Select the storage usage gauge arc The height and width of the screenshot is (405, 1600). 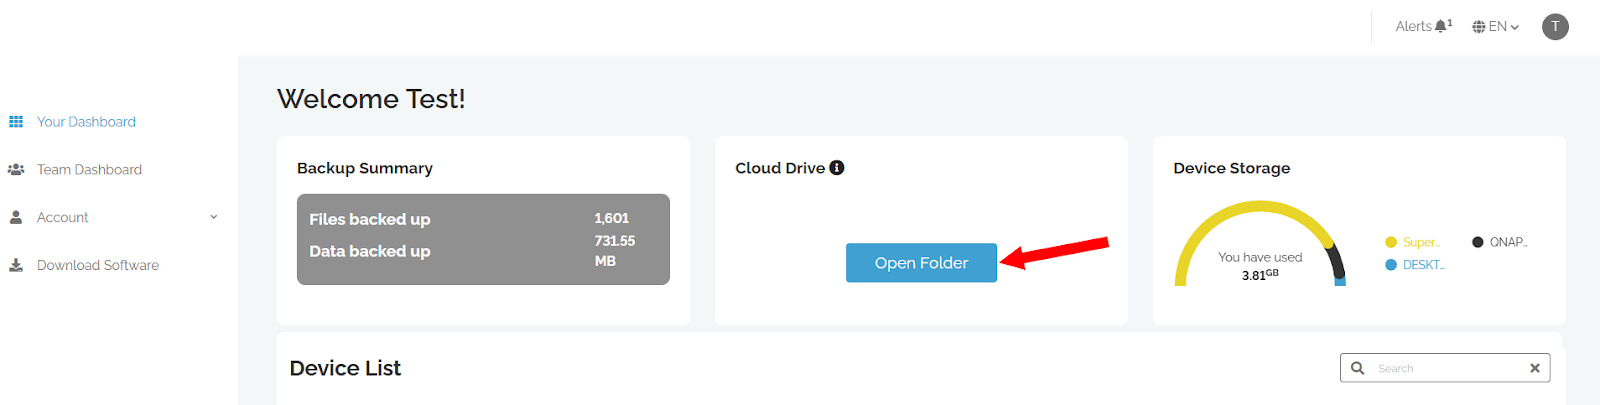pyautogui.click(x=1260, y=243)
